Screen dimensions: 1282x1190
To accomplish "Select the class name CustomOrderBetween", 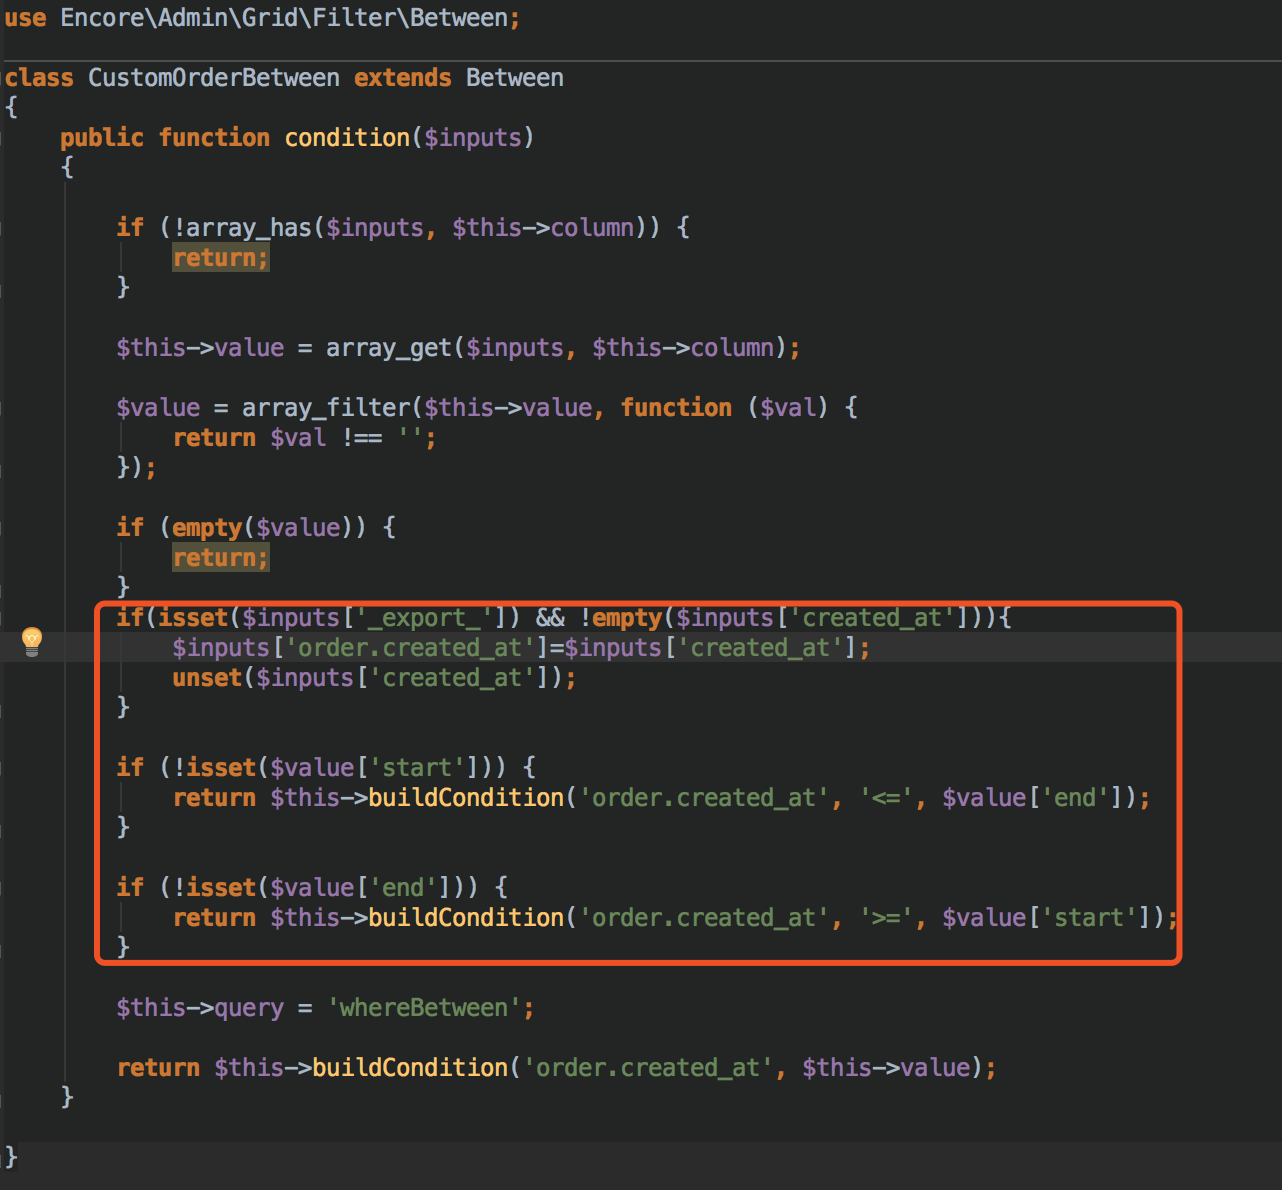I will [213, 77].
